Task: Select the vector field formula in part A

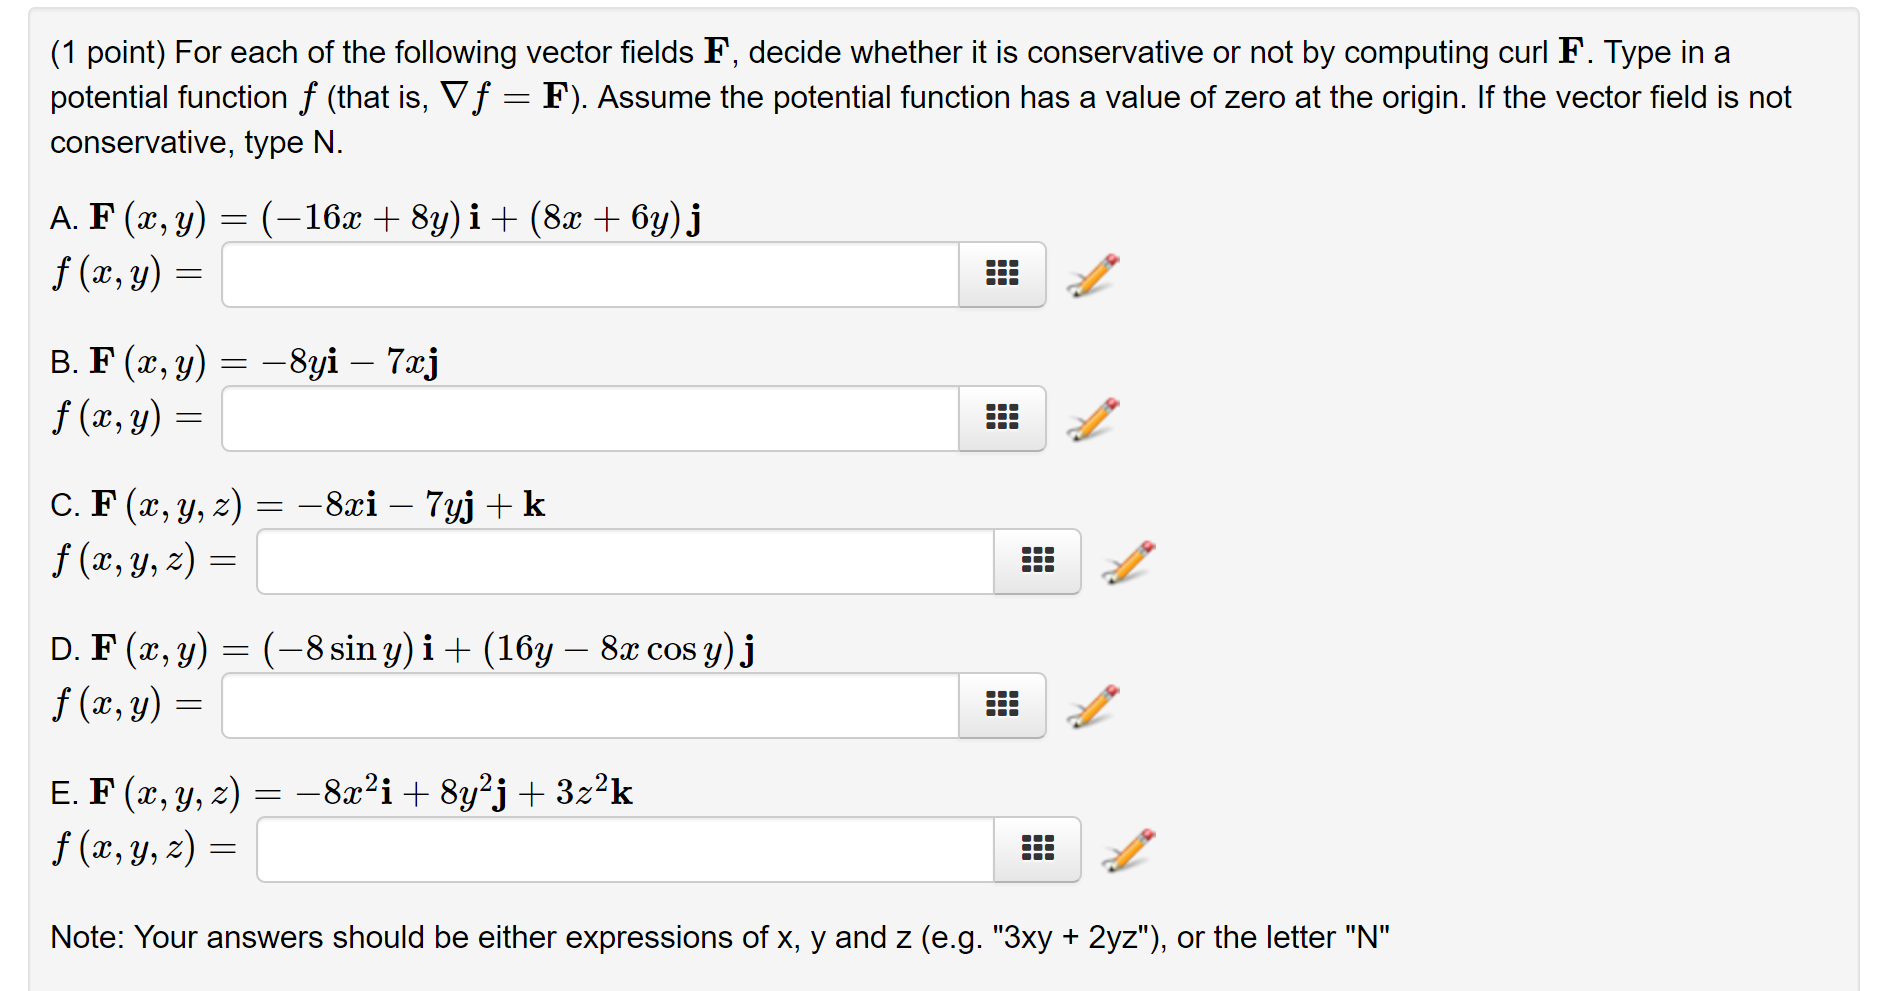Action: tap(390, 216)
